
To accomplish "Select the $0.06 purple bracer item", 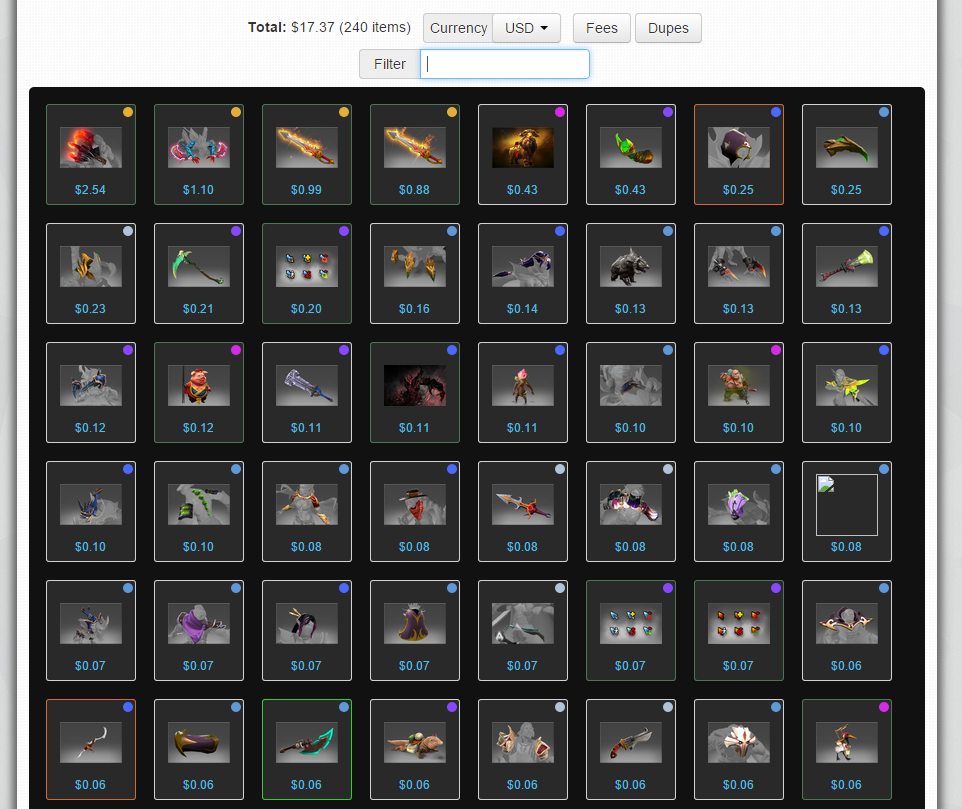I will (199, 750).
